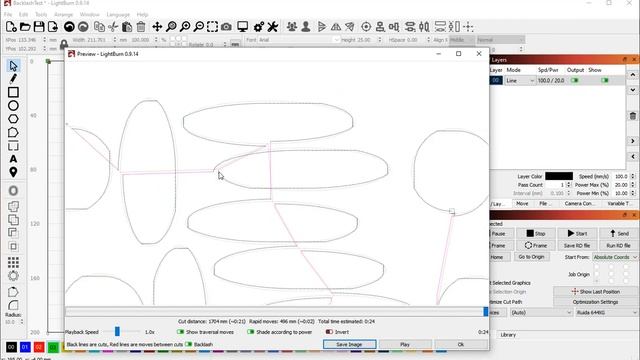Click the Cut scissors icon

coord(113,27)
